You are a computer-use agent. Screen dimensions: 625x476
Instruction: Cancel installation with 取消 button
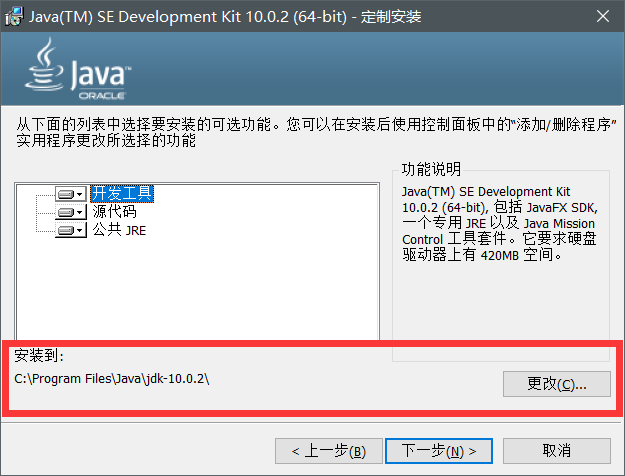(x=556, y=451)
